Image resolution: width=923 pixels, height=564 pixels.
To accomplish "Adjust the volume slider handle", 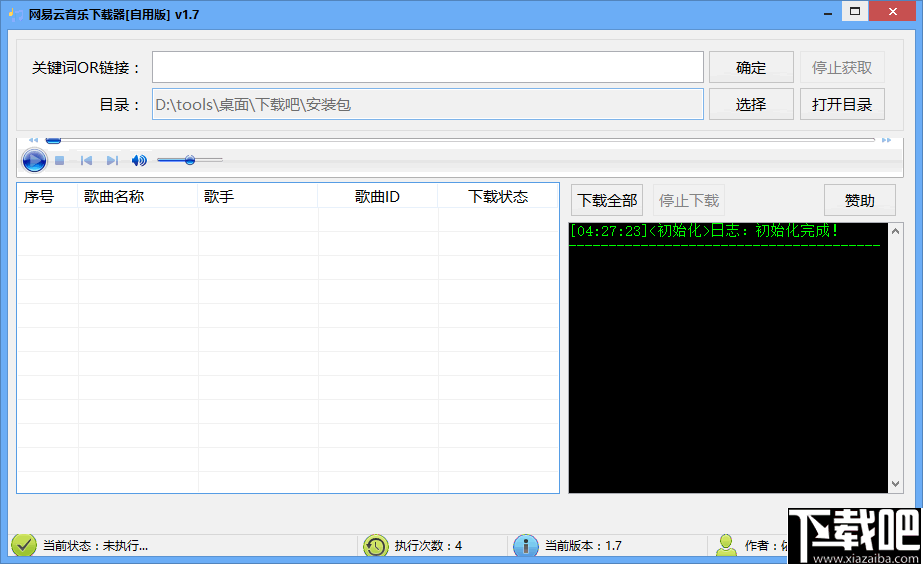I will click(190, 160).
